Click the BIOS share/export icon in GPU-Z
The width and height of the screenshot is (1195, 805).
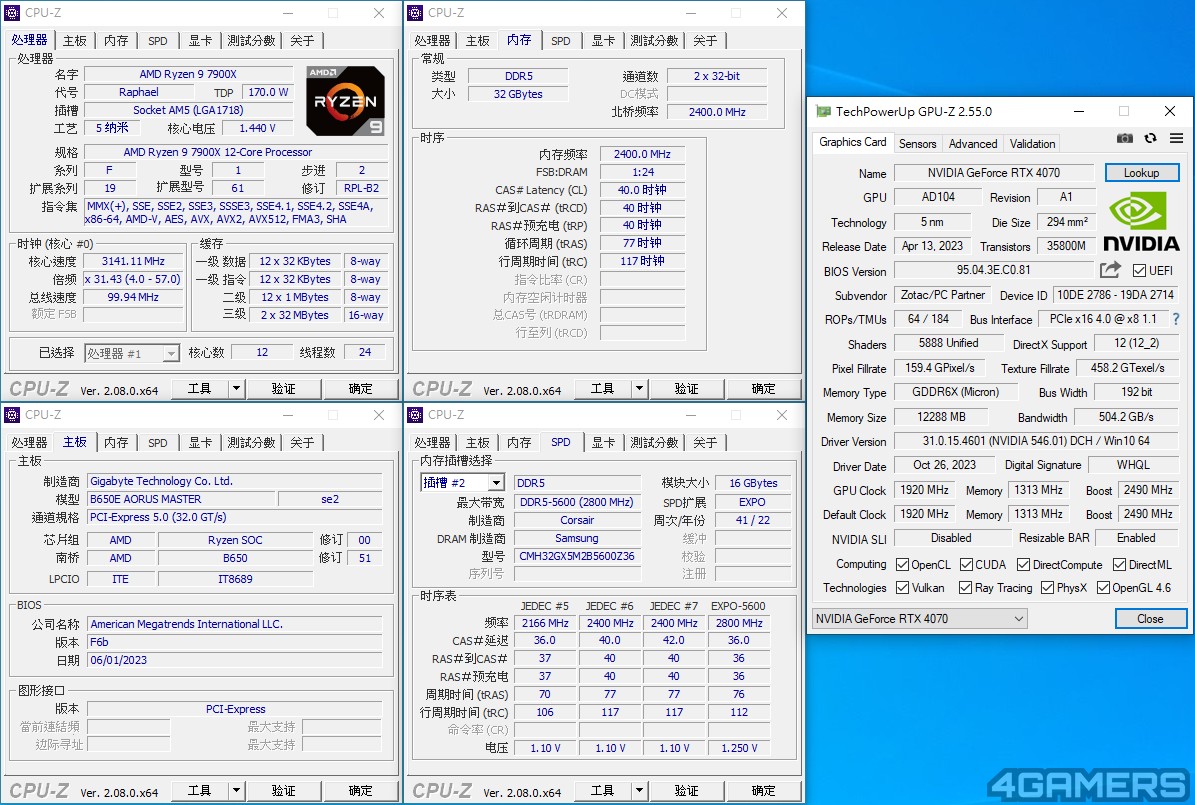coord(1110,270)
